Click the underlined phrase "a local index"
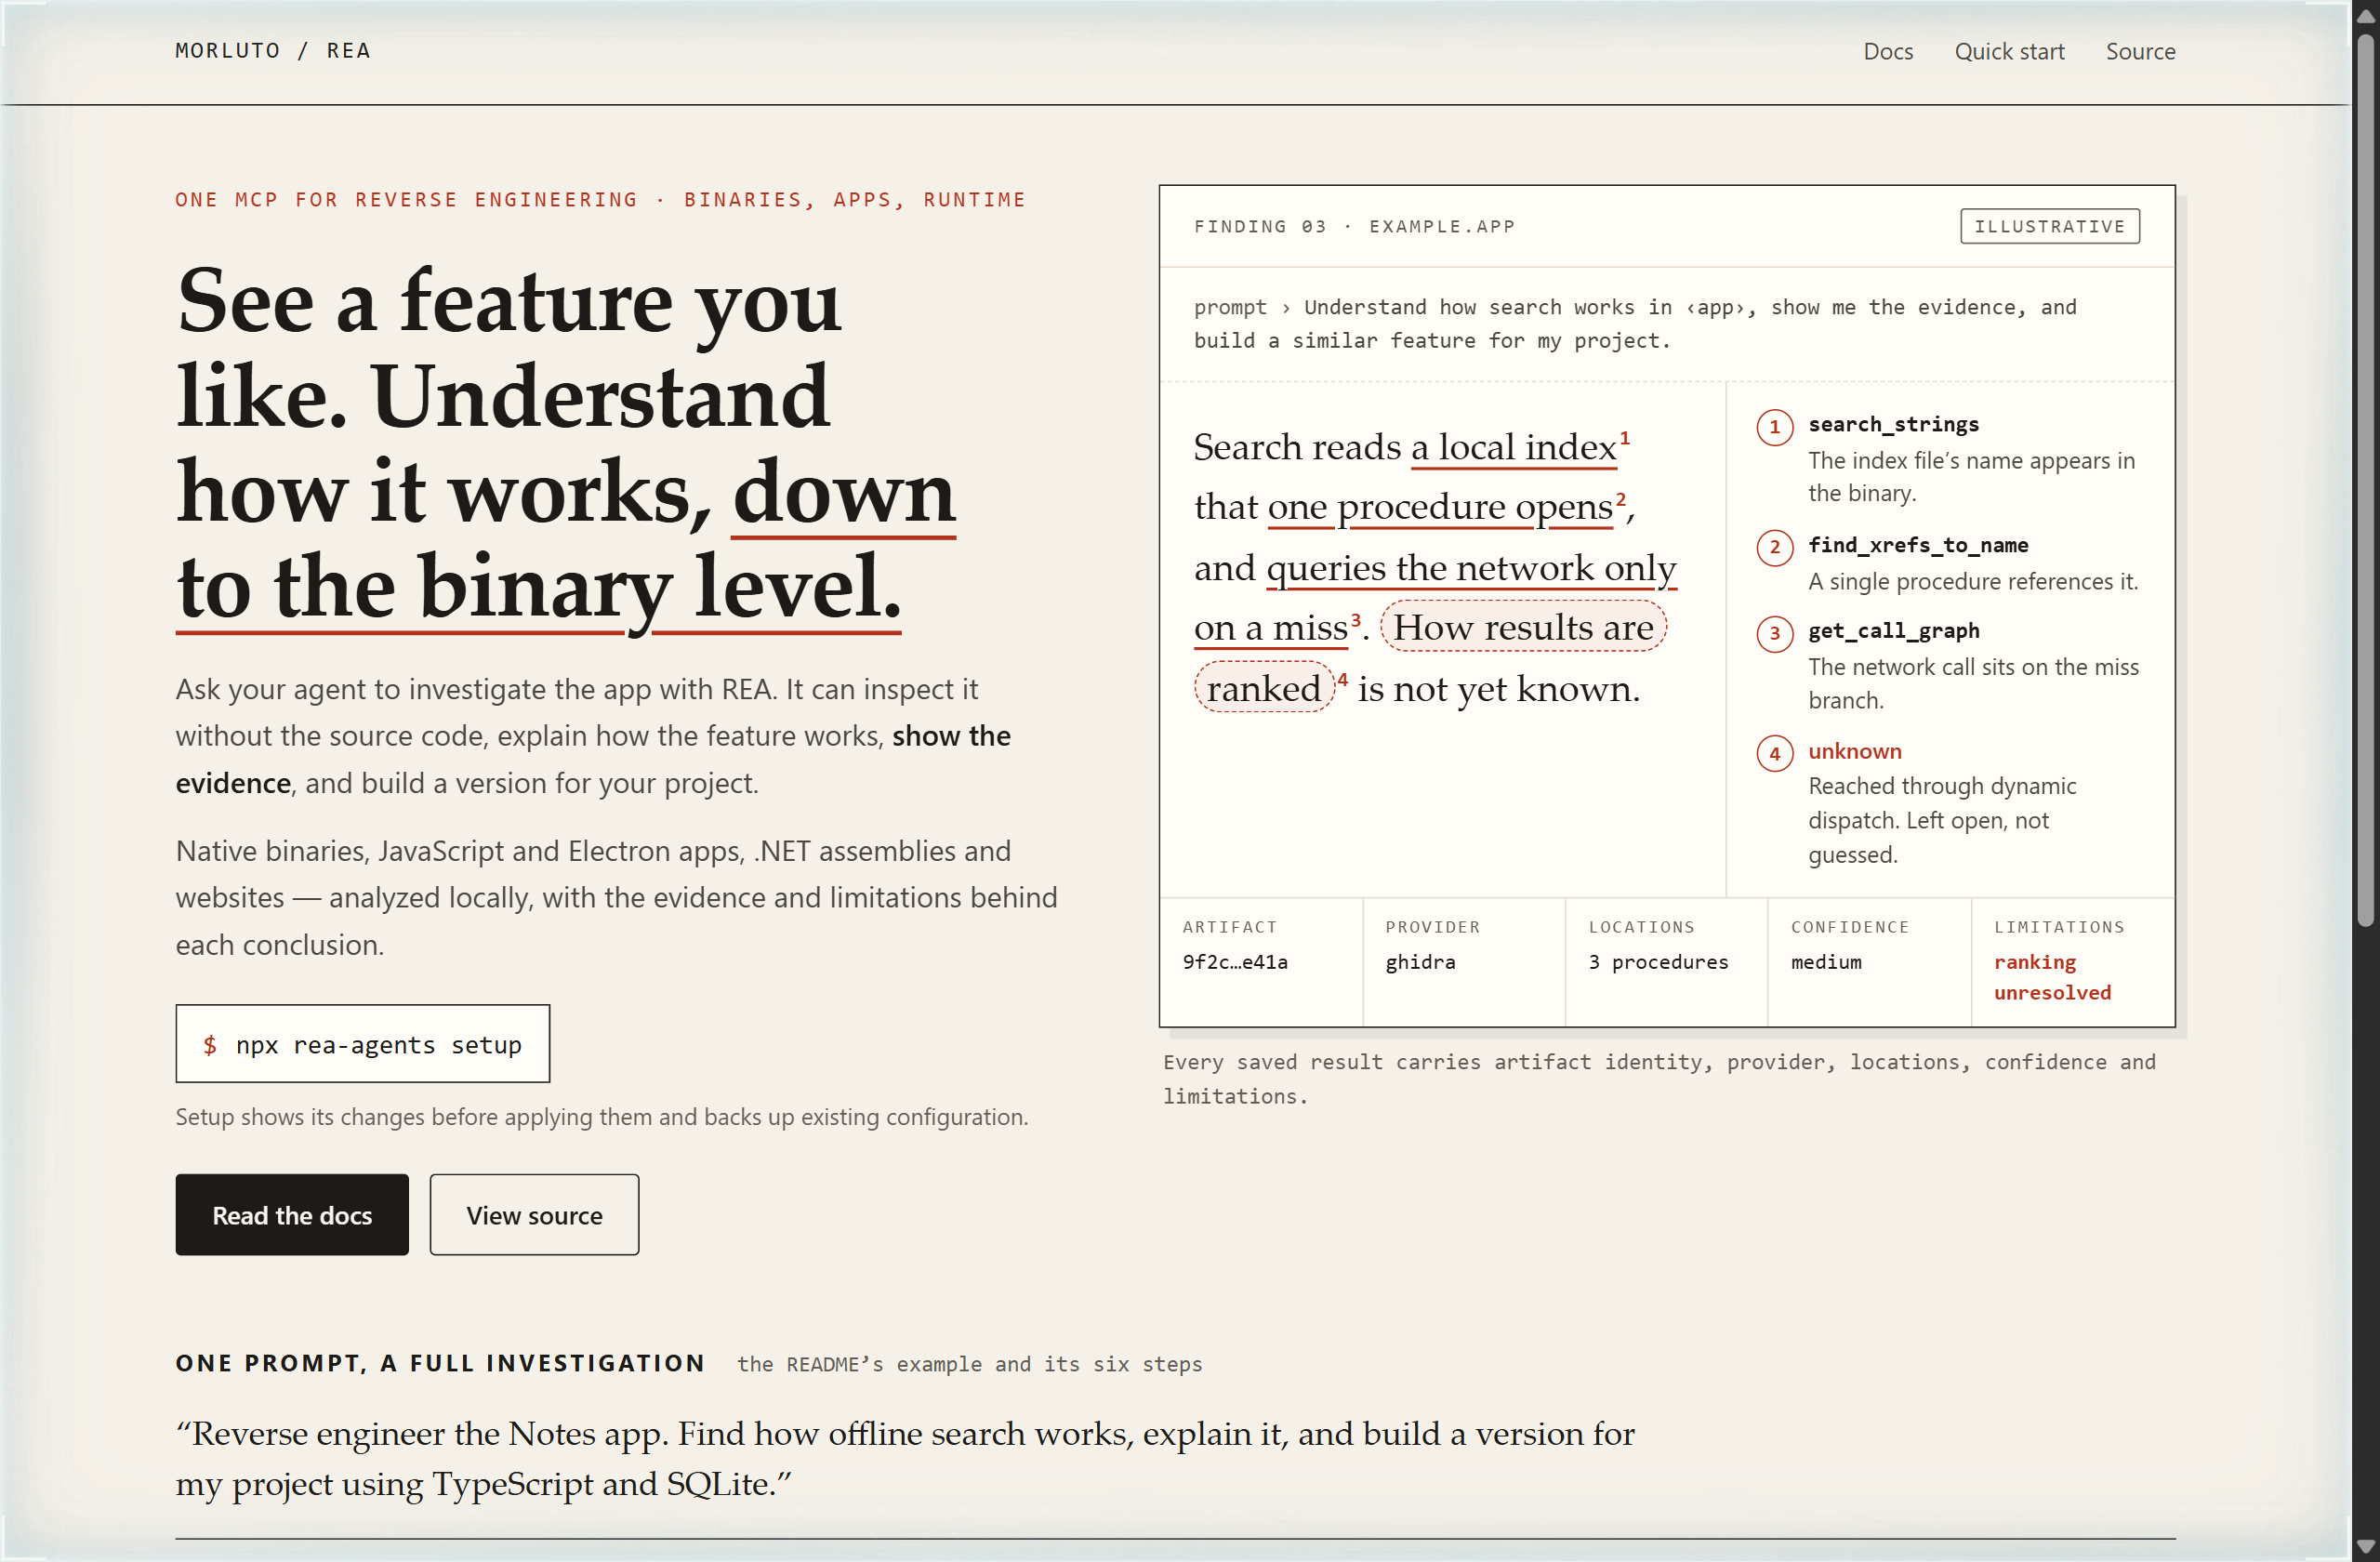The height and width of the screenshot is (1562, 2380). (x=1513, y=447)
